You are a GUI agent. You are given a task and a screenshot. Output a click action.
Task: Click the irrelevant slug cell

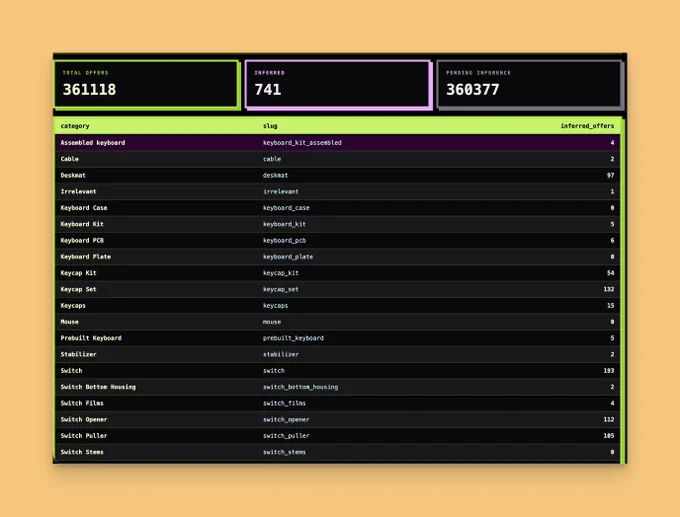(281, 192)
